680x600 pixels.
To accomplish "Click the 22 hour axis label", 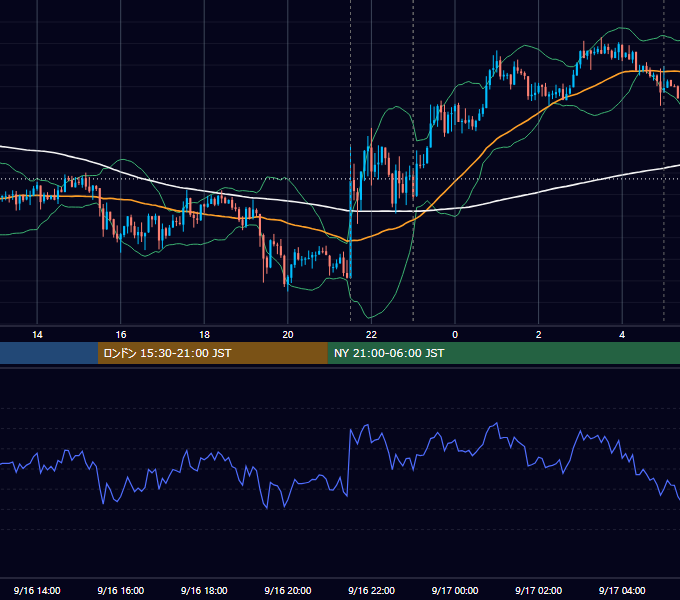I will [x=371, y=335].
